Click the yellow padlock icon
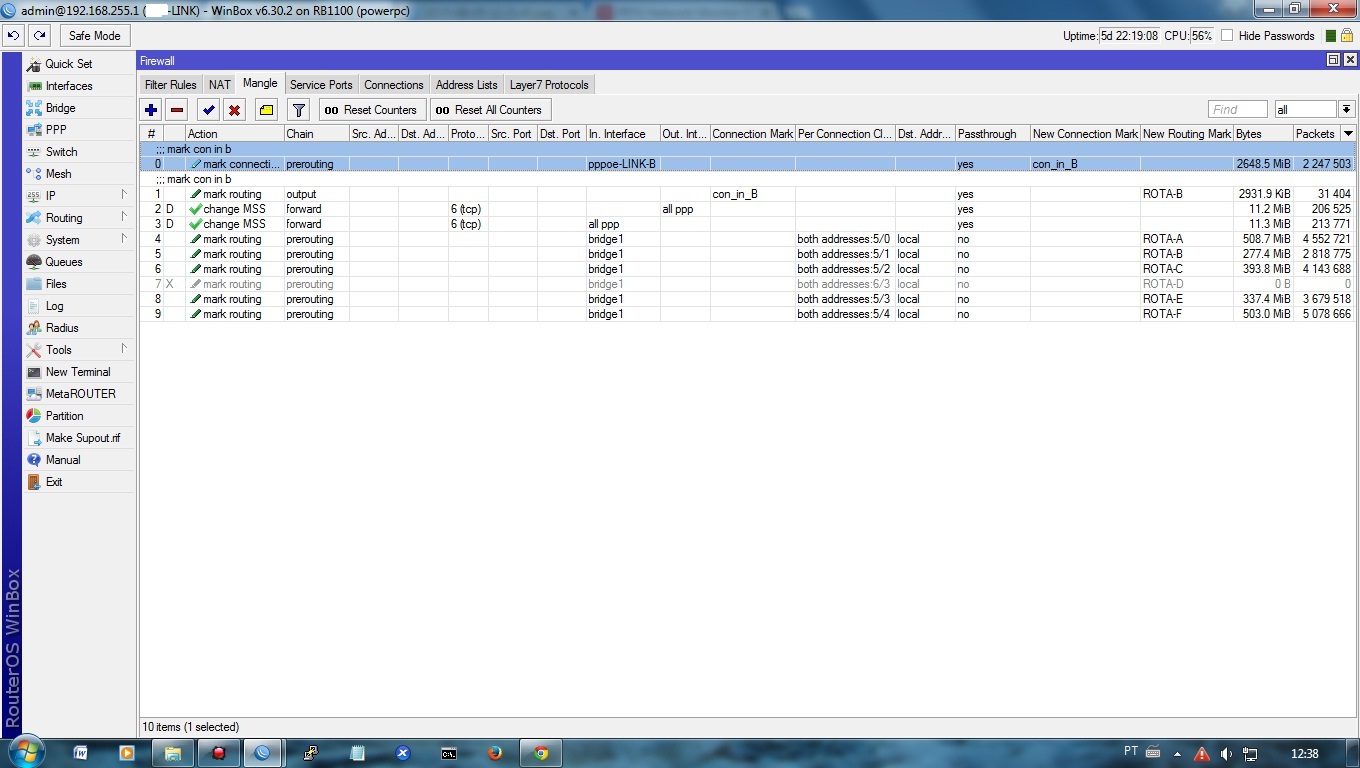This screenshot has height=768, width=1360. [1347, 36]
